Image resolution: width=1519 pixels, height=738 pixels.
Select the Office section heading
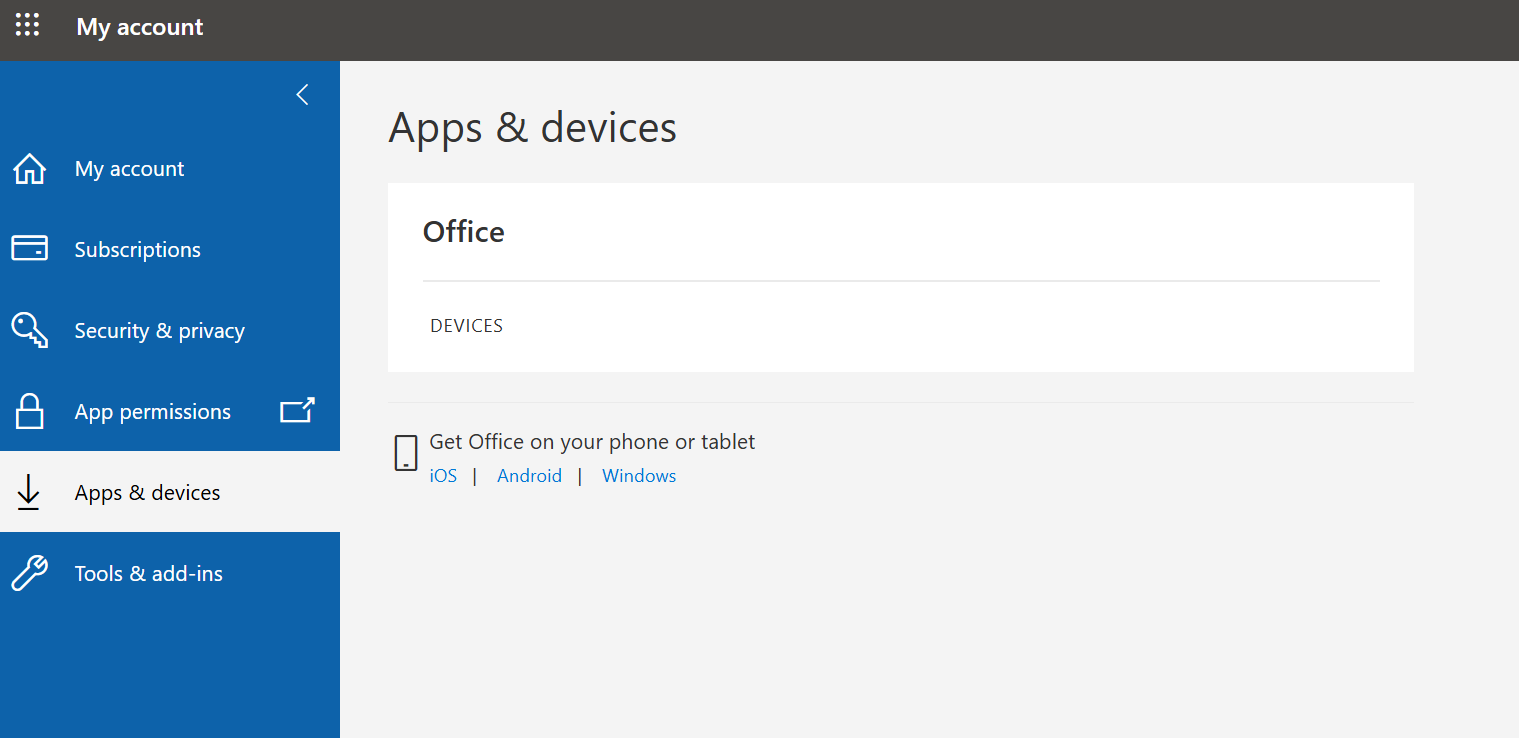pos(463,231)
